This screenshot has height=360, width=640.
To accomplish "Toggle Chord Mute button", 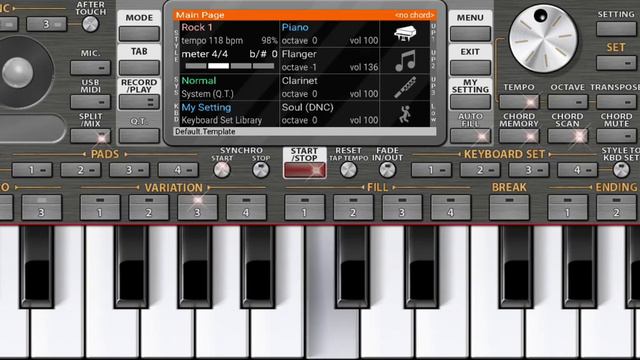I will pos(616,136).
